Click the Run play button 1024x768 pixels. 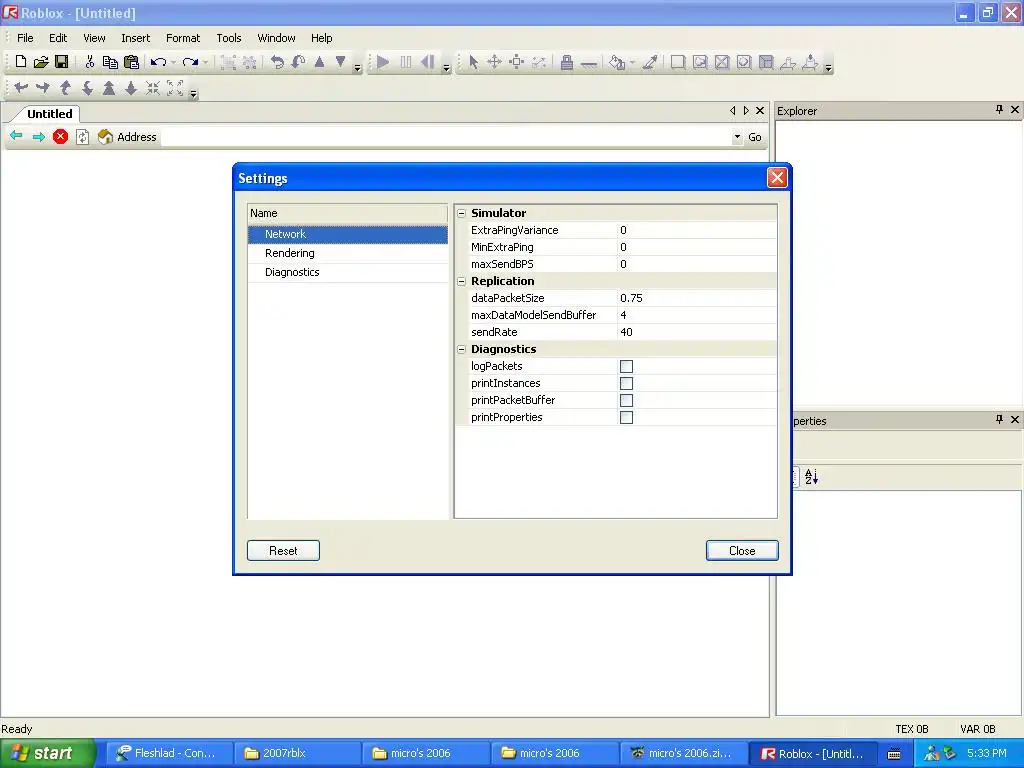383,62
